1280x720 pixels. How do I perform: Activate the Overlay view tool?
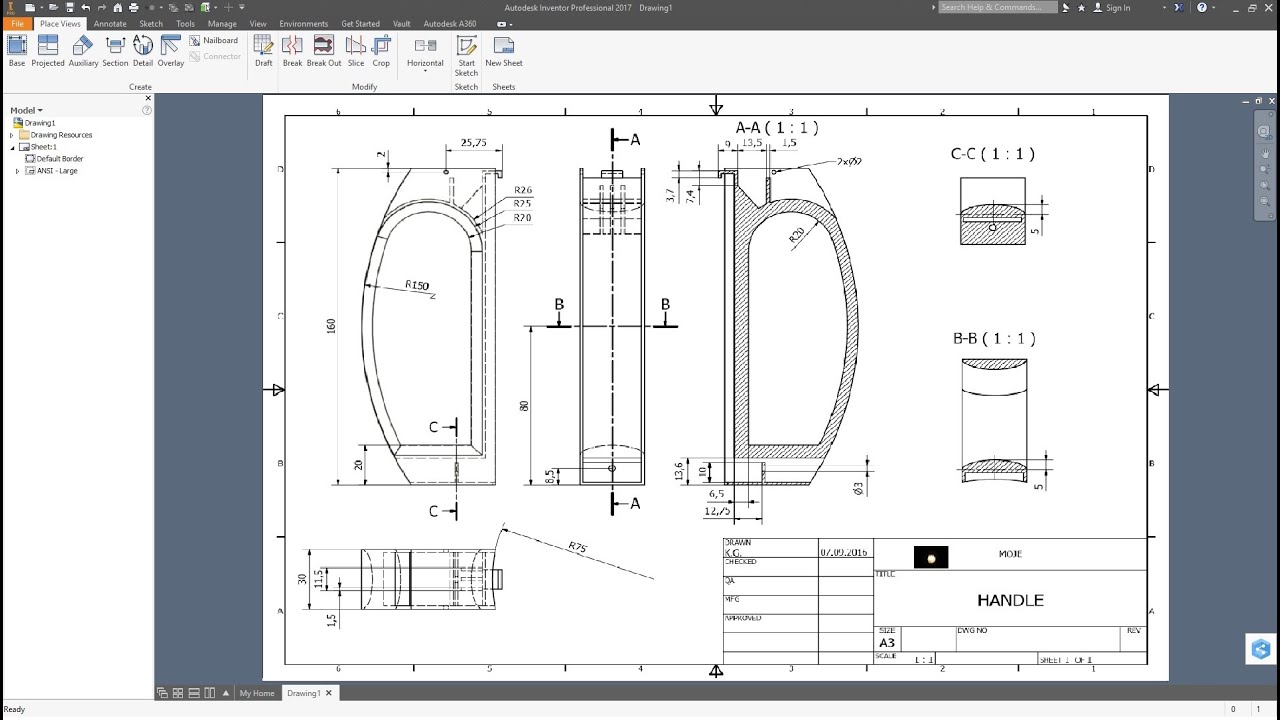coord(170,50)
